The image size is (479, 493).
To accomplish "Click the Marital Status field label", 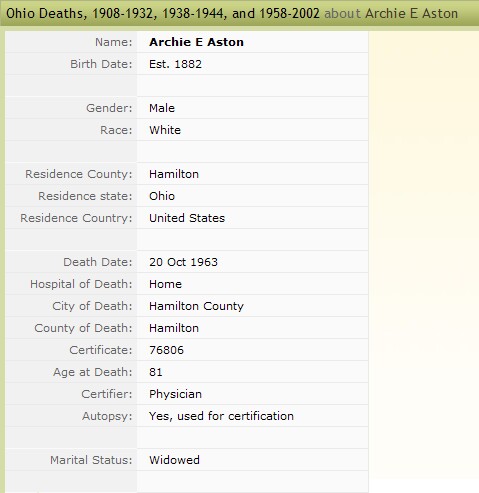I will coord(91,460).
